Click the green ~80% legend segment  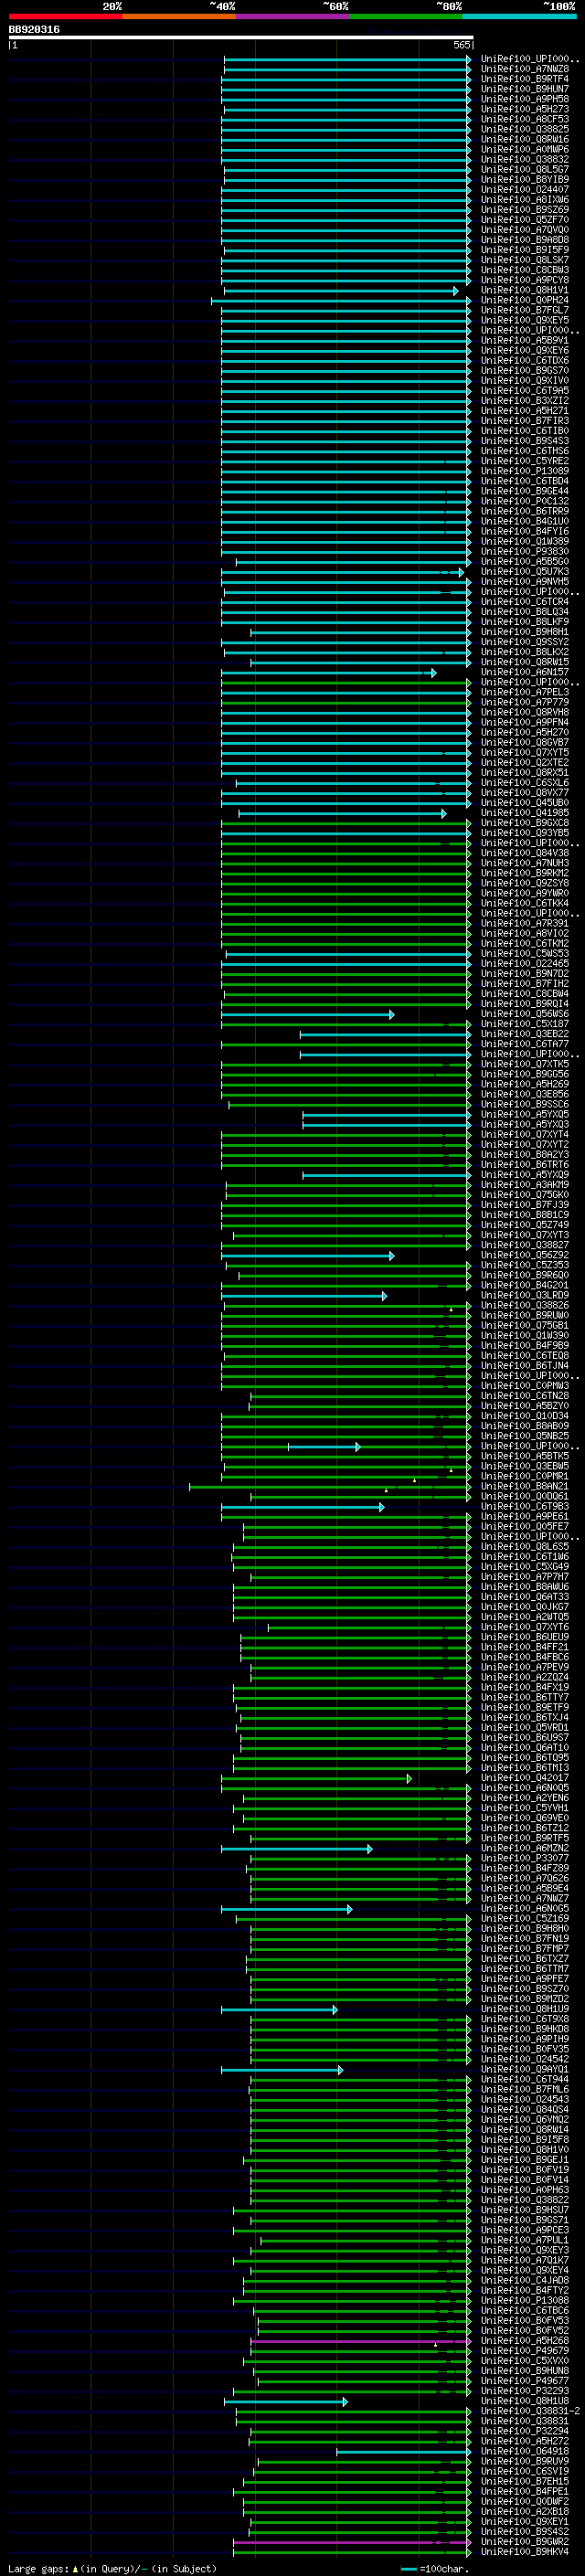coord(406,16)
